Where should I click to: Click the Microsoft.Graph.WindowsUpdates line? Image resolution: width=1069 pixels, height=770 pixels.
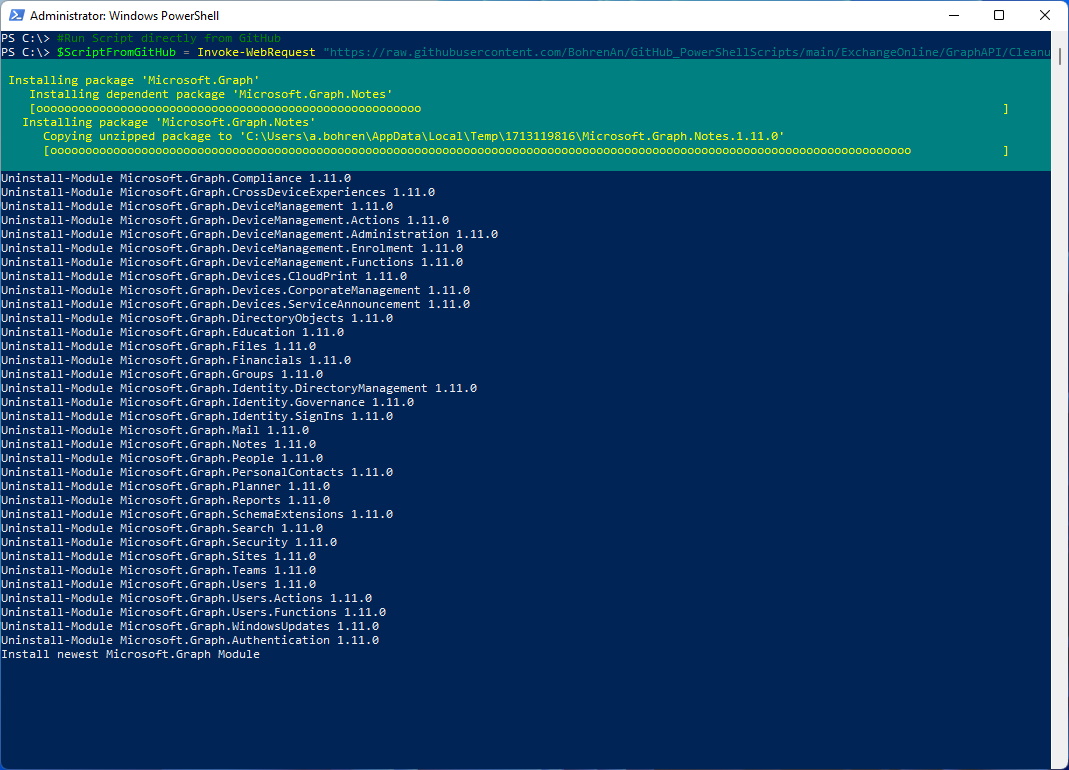[190, 626]
